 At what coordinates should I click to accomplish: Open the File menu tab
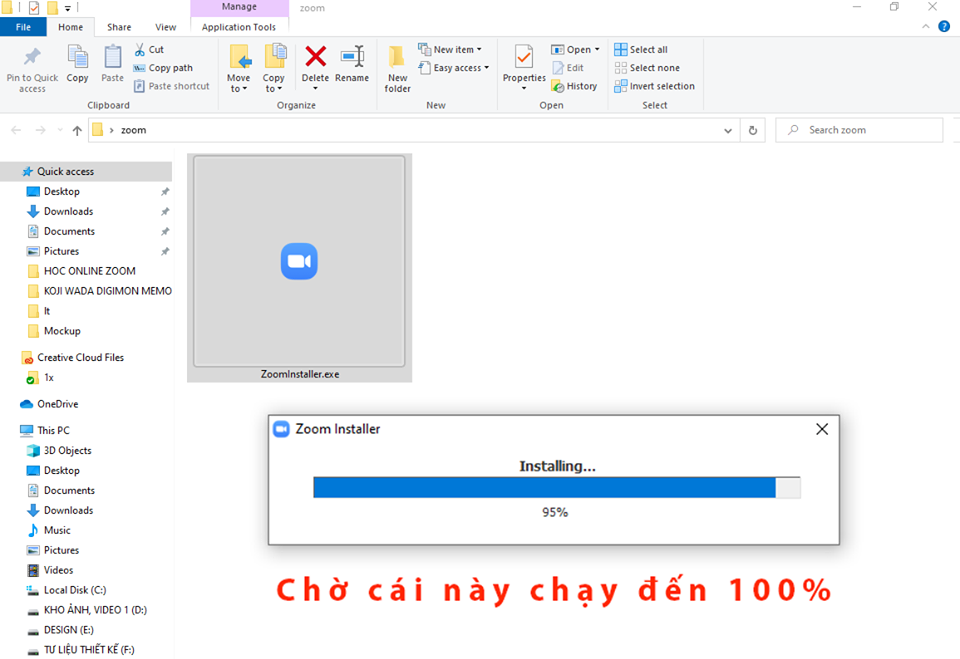coord(23,27)
